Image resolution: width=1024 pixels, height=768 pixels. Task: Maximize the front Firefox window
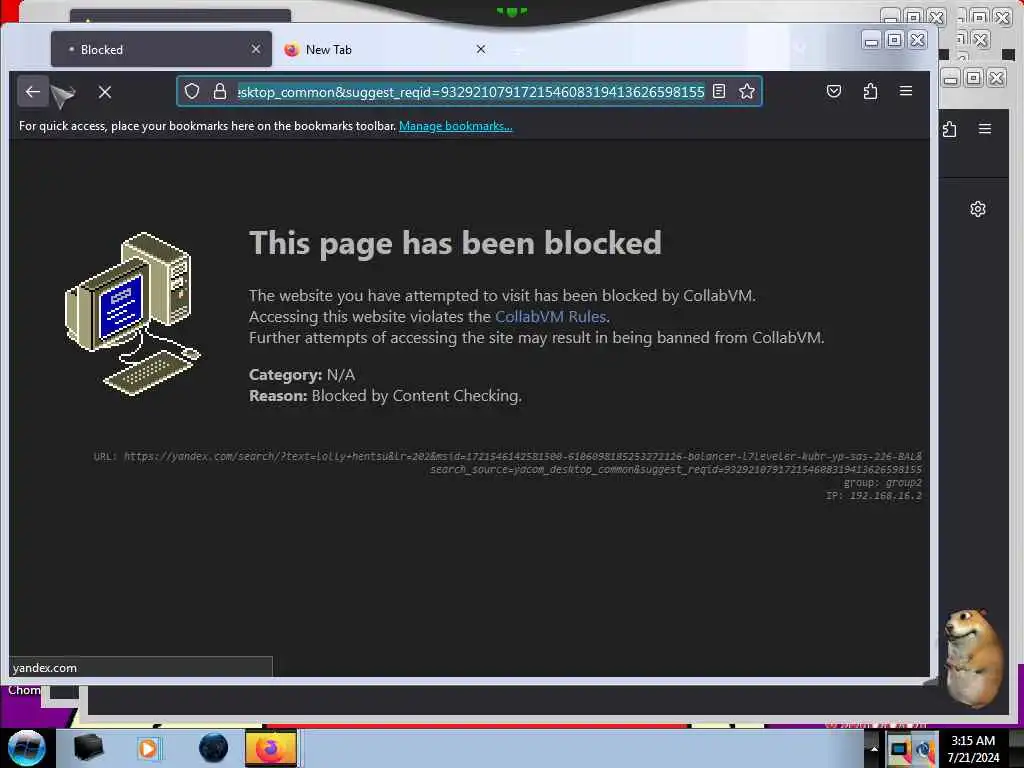(x=895, y=40)
